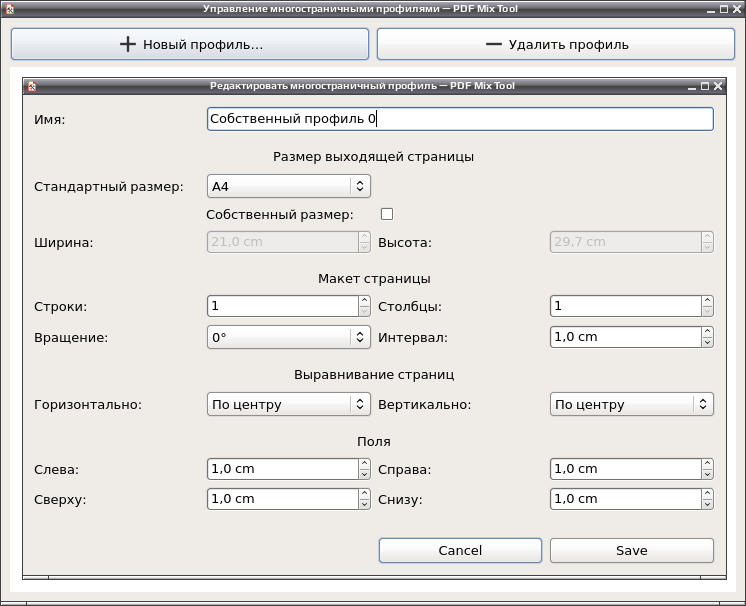Screen dimensions: 746x606
Task: Click the disabled Высота 29,7 cm field
Action: tap(626, 242)
